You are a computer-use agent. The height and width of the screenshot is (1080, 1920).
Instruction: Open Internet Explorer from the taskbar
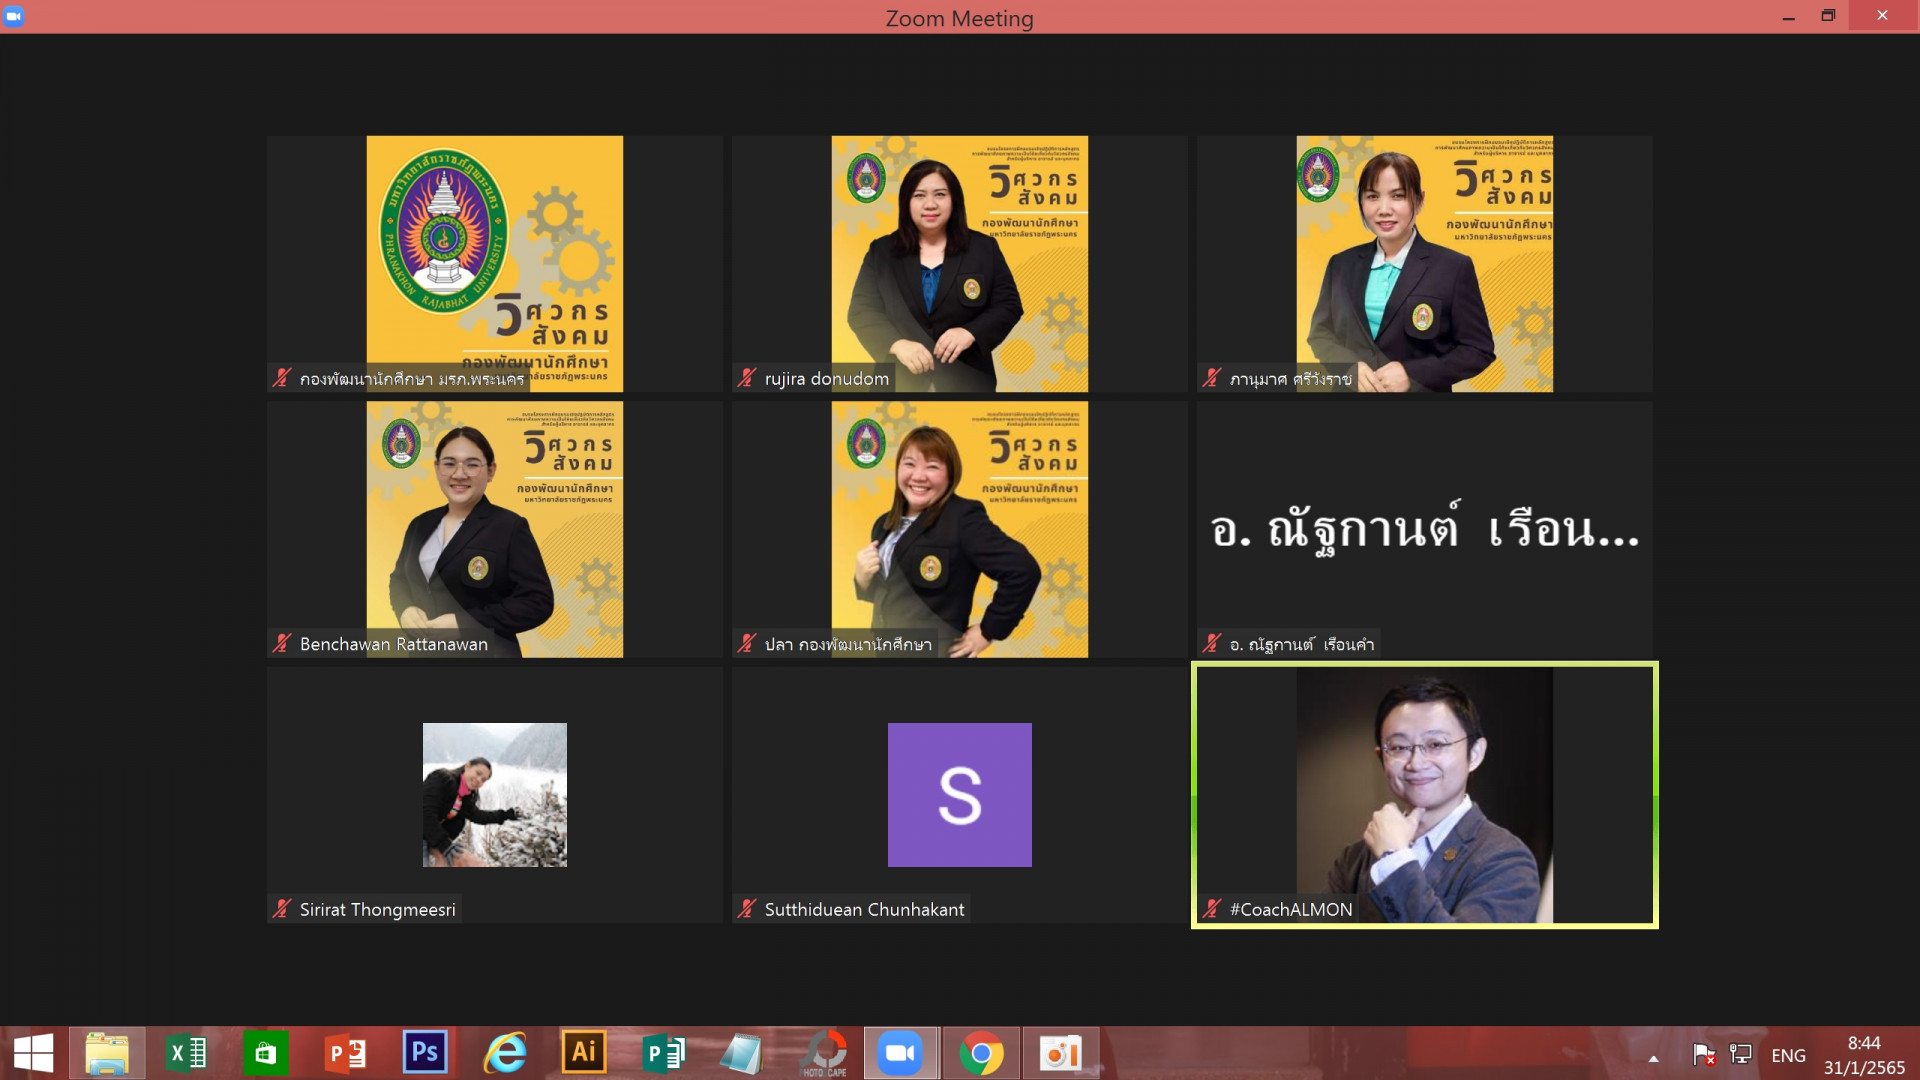click(x=505, y=1053)
